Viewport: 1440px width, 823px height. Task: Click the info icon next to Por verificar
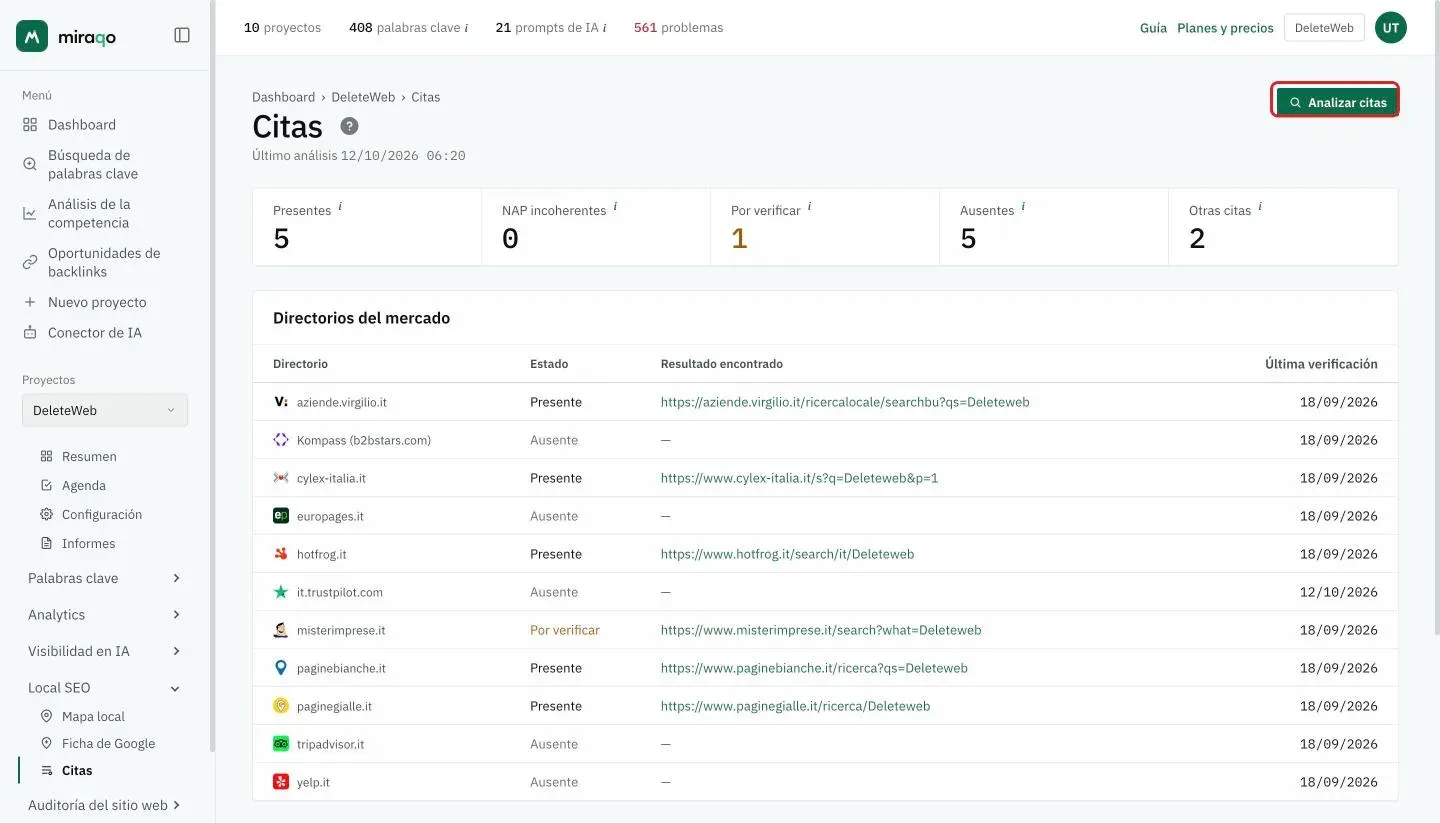coord(809,207)
